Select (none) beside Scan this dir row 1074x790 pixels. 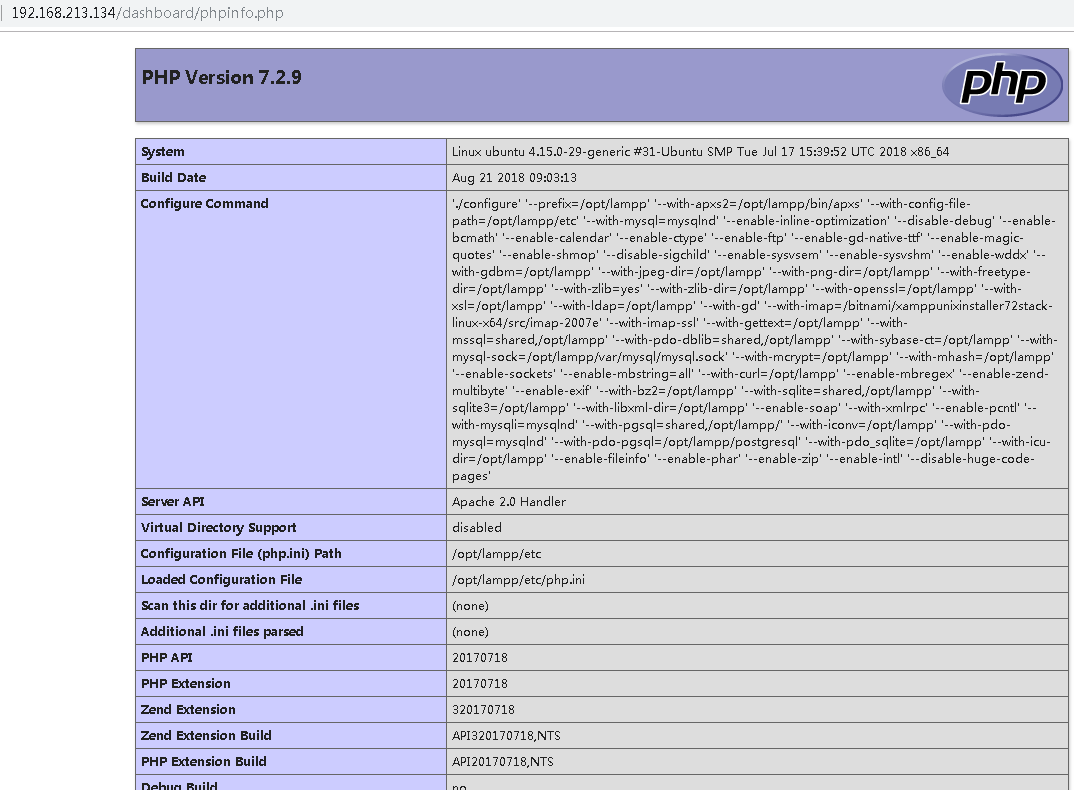[x=470, y=606]
